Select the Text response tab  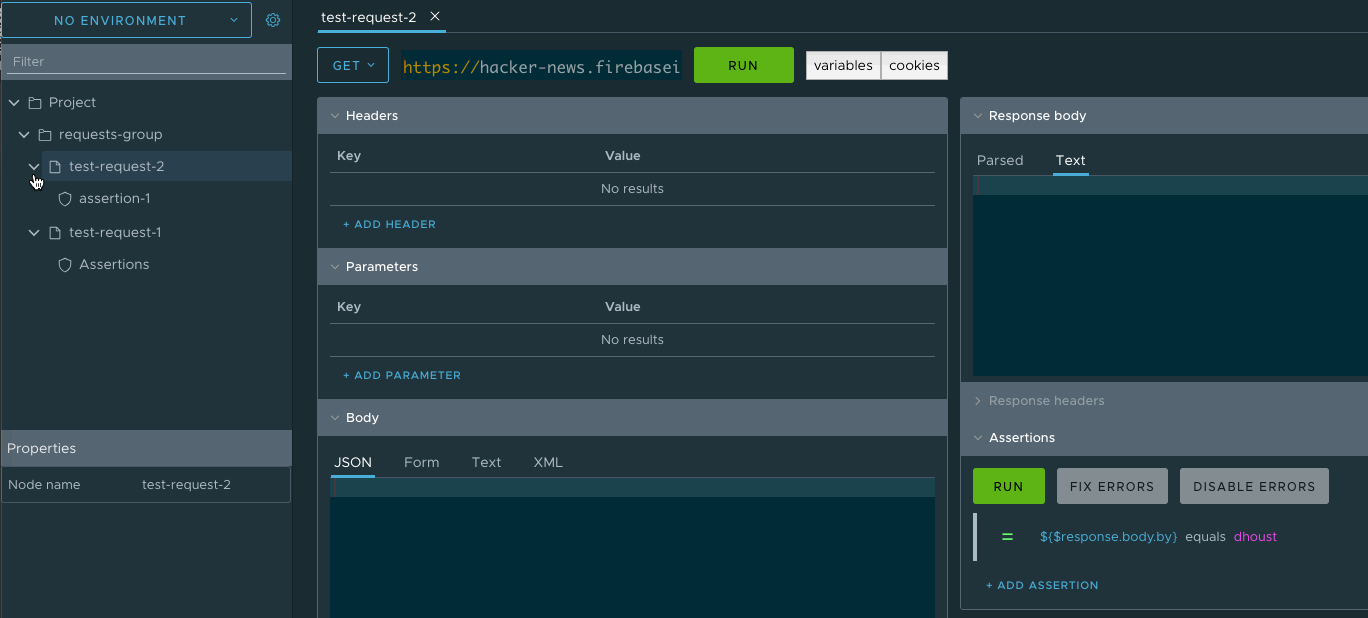[1070, 160]
